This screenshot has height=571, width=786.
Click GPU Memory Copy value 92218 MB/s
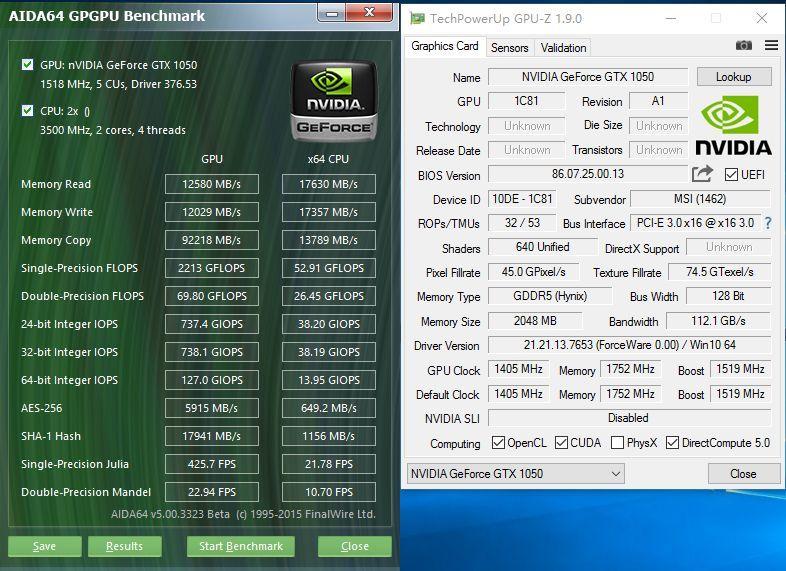[212, 240]
